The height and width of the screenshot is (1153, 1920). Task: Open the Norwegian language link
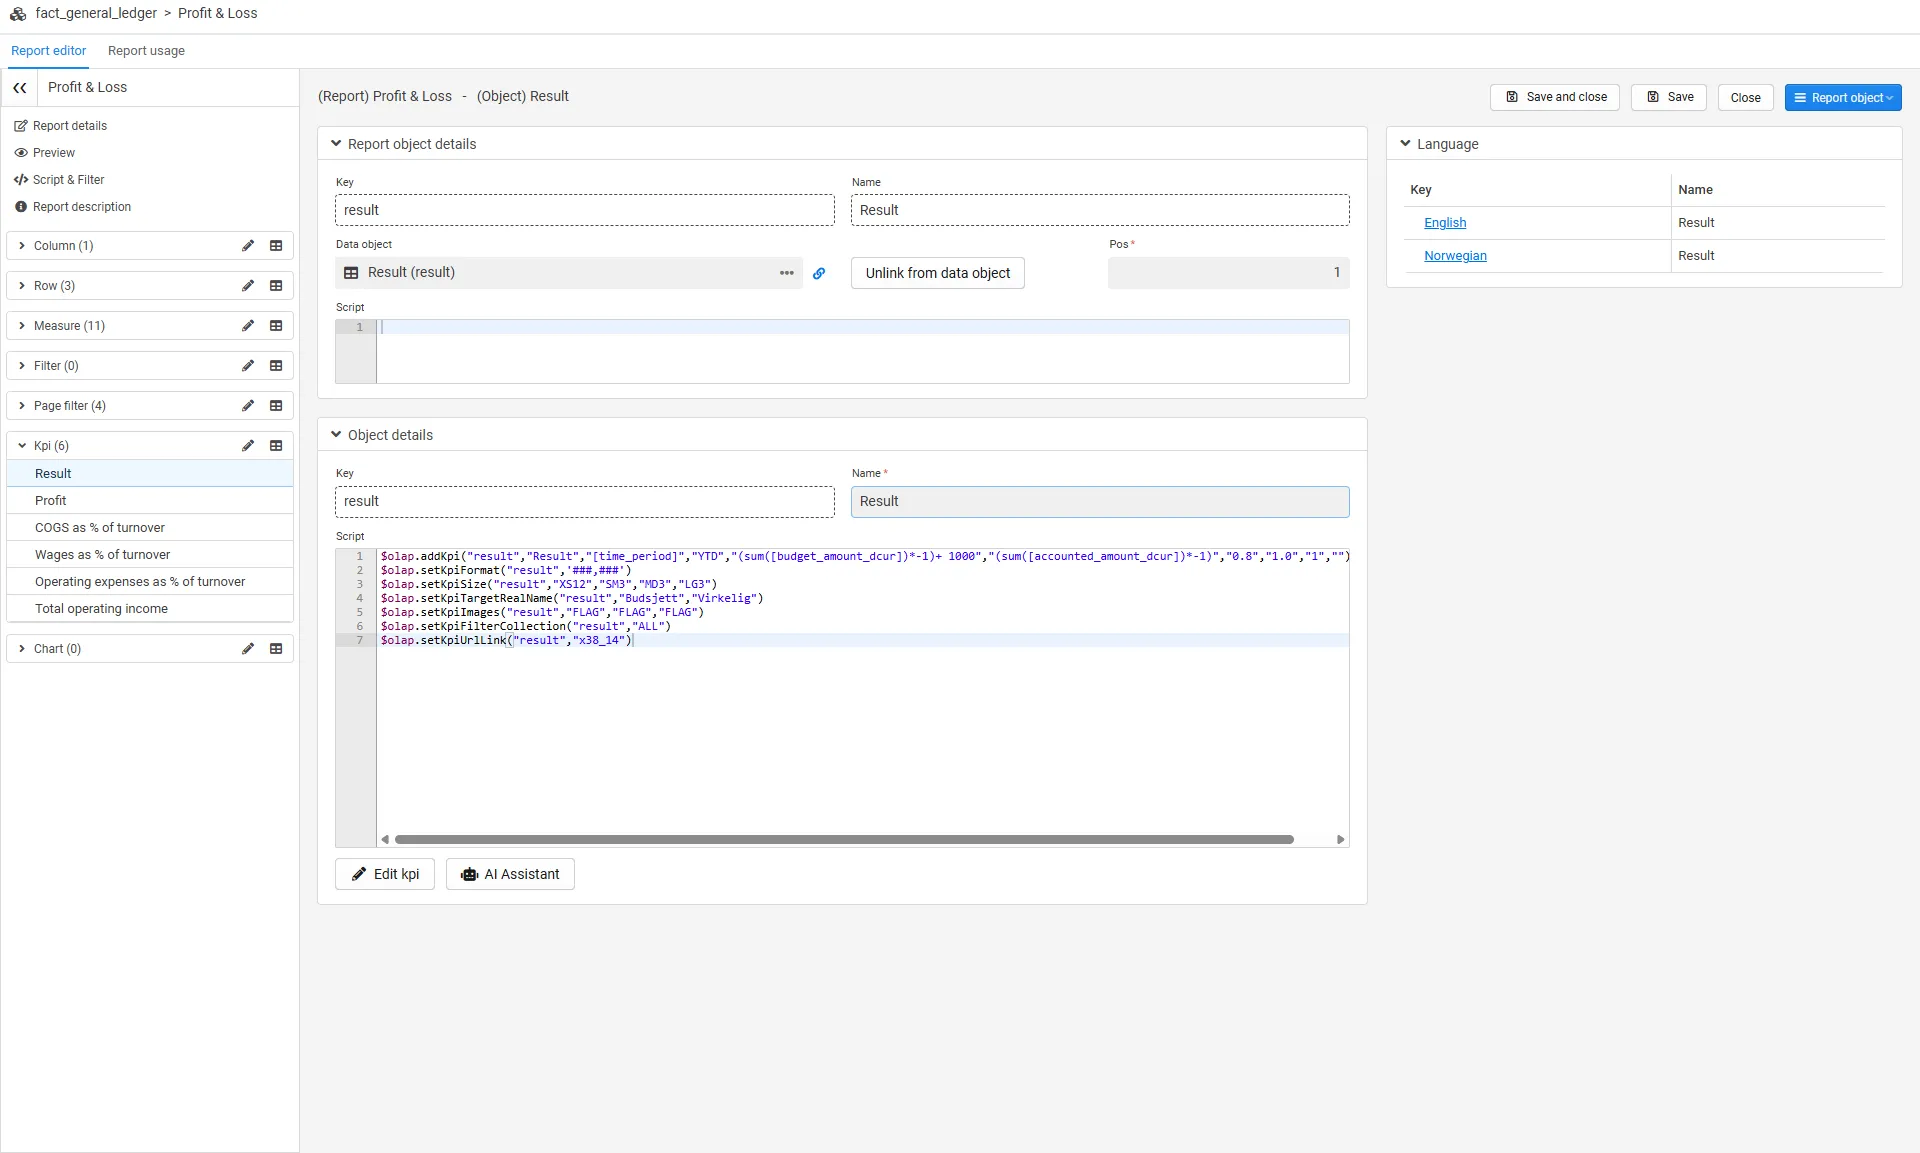coord(1455,256)
